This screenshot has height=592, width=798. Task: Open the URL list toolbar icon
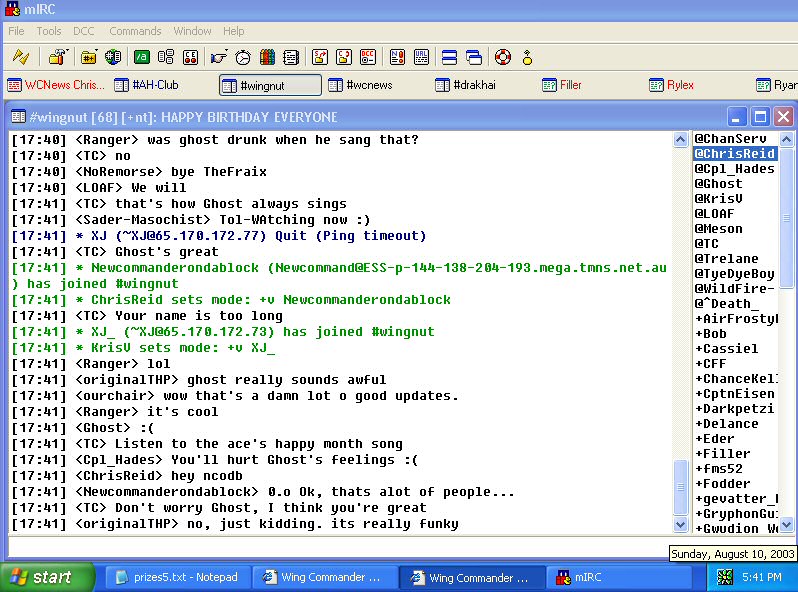421,57
